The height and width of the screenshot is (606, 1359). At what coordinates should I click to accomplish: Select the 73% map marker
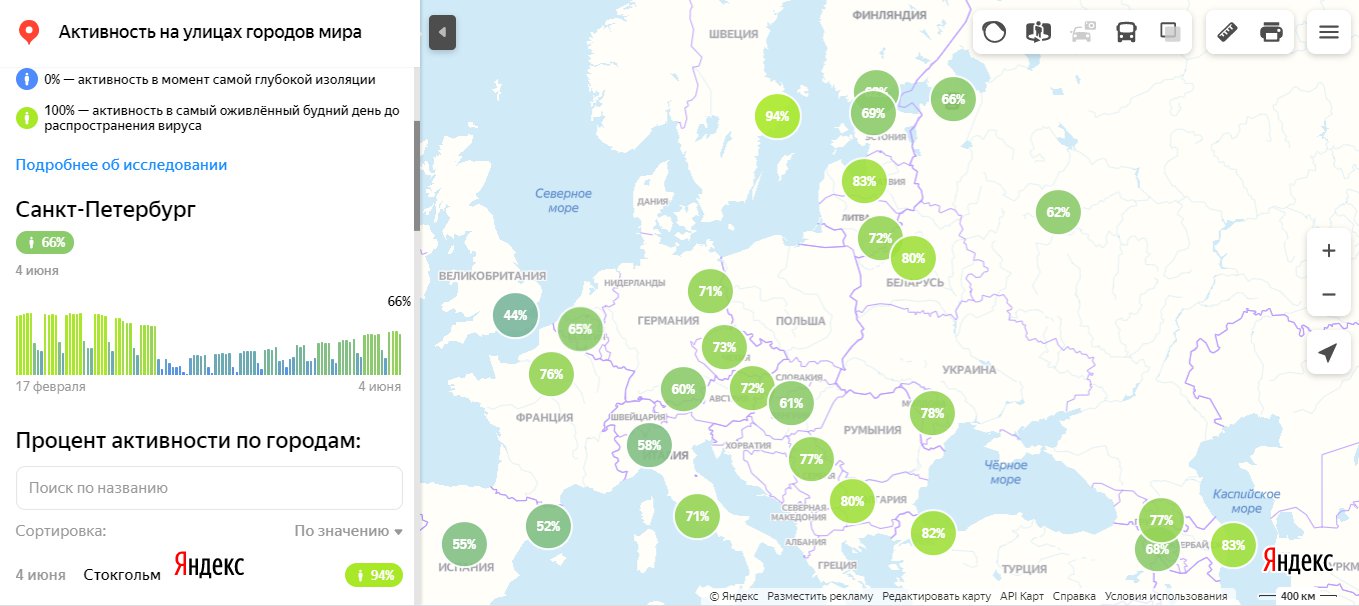[724, 348]
